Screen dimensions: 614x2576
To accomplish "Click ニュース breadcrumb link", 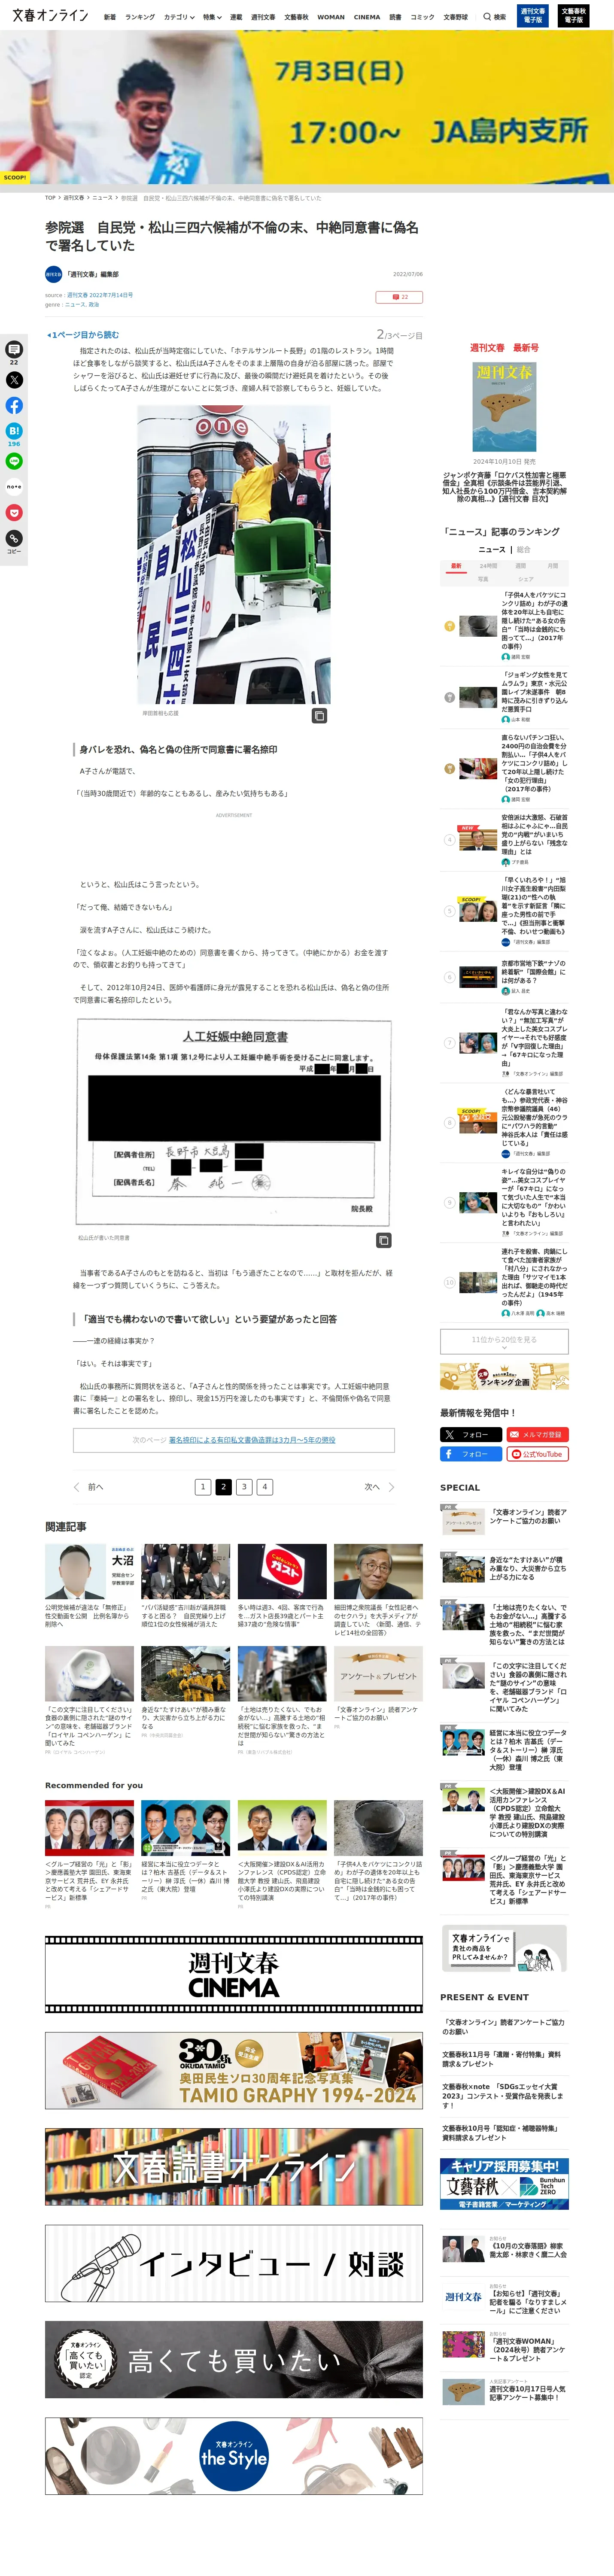I will 103,198.
